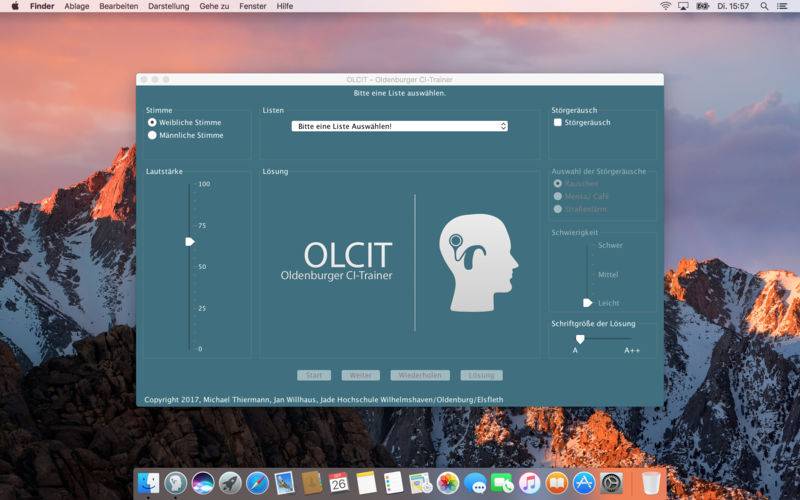Viewport: 800px width, 500px height.
Task: Open the Photos app from the Dock
Action: [447, 483]
